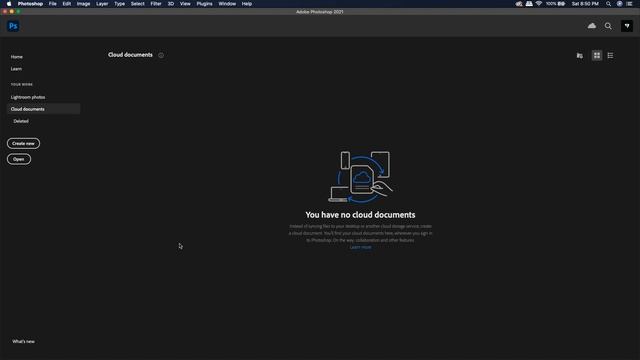Follow the Learn more link
Image resolution: width=640 pixels, height=360 pixels.
click(360, 247)
